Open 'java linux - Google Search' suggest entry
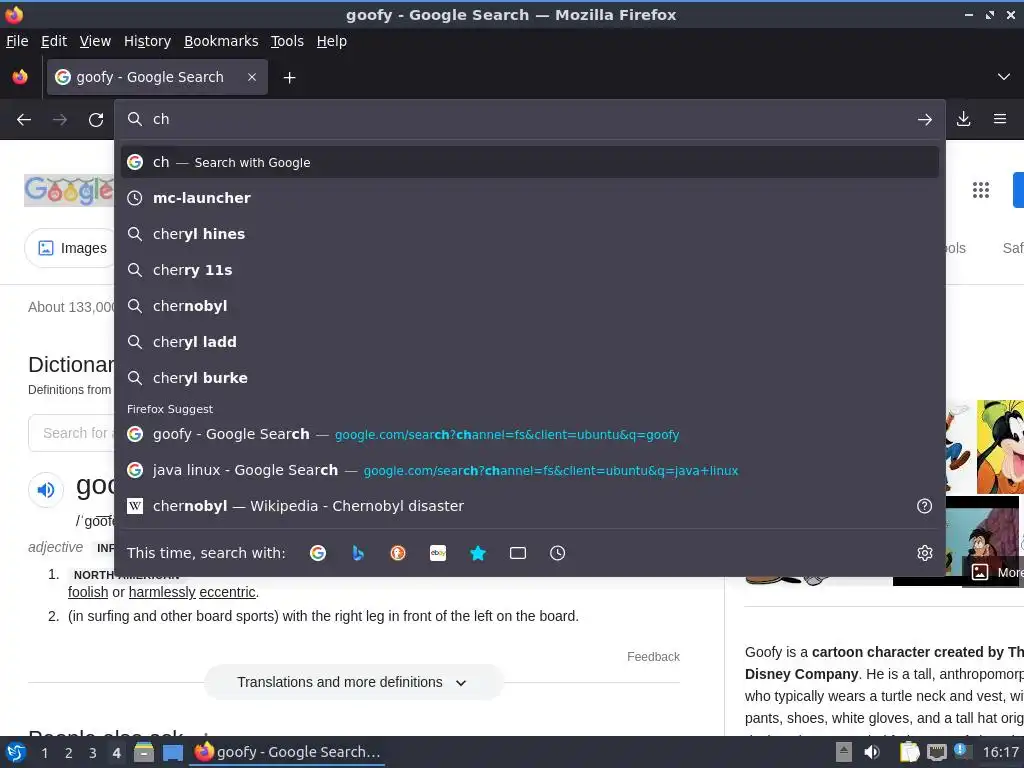The image size is (1024, 768). 530,470
